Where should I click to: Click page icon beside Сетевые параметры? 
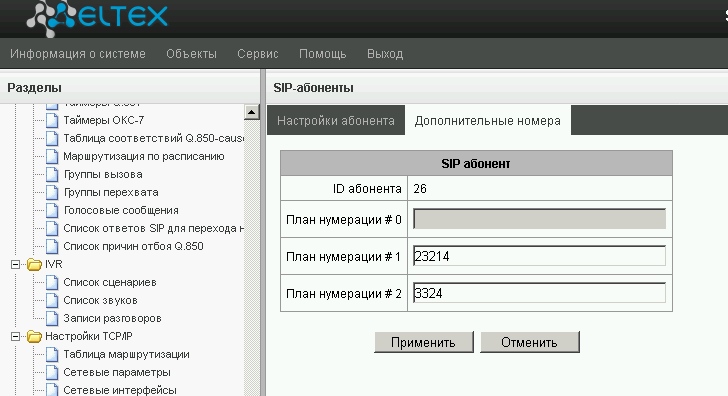tap(52, 372)
